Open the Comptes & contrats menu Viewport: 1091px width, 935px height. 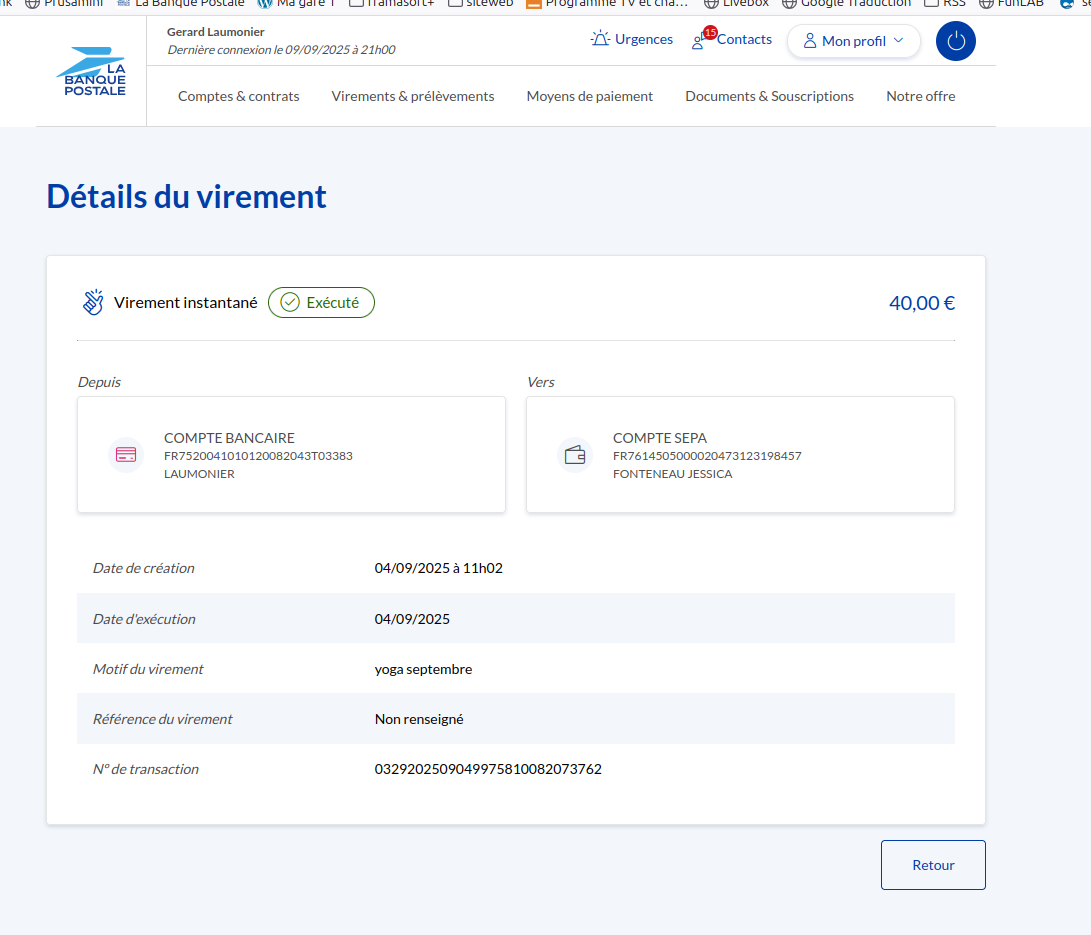coord(238,96)
